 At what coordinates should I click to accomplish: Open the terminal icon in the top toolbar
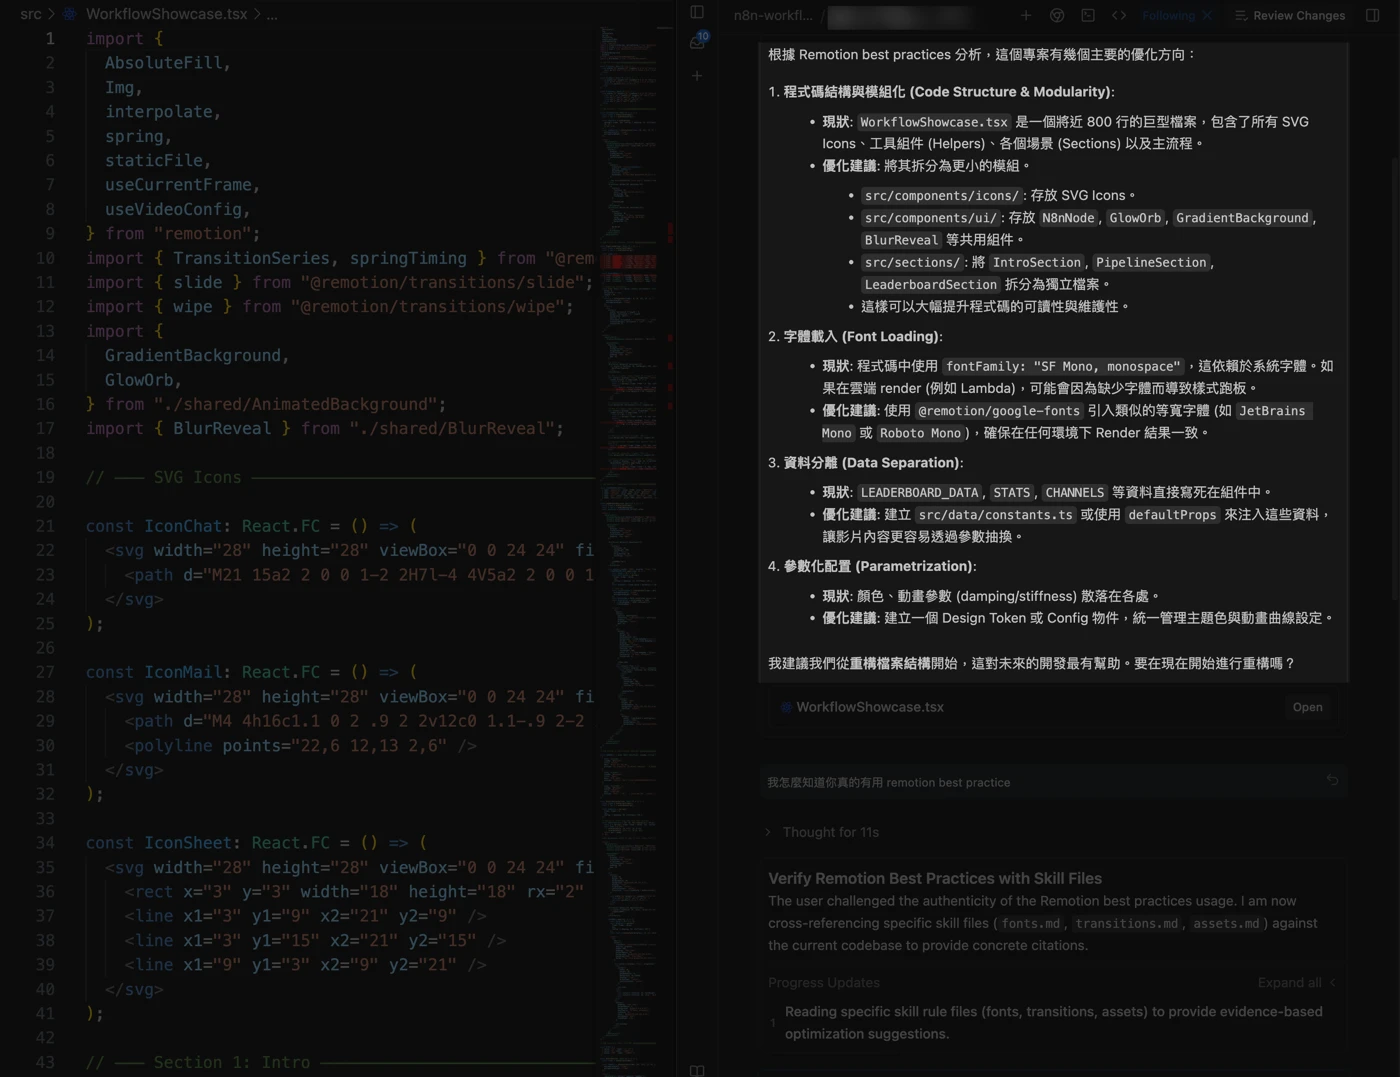coord(1088,16)
